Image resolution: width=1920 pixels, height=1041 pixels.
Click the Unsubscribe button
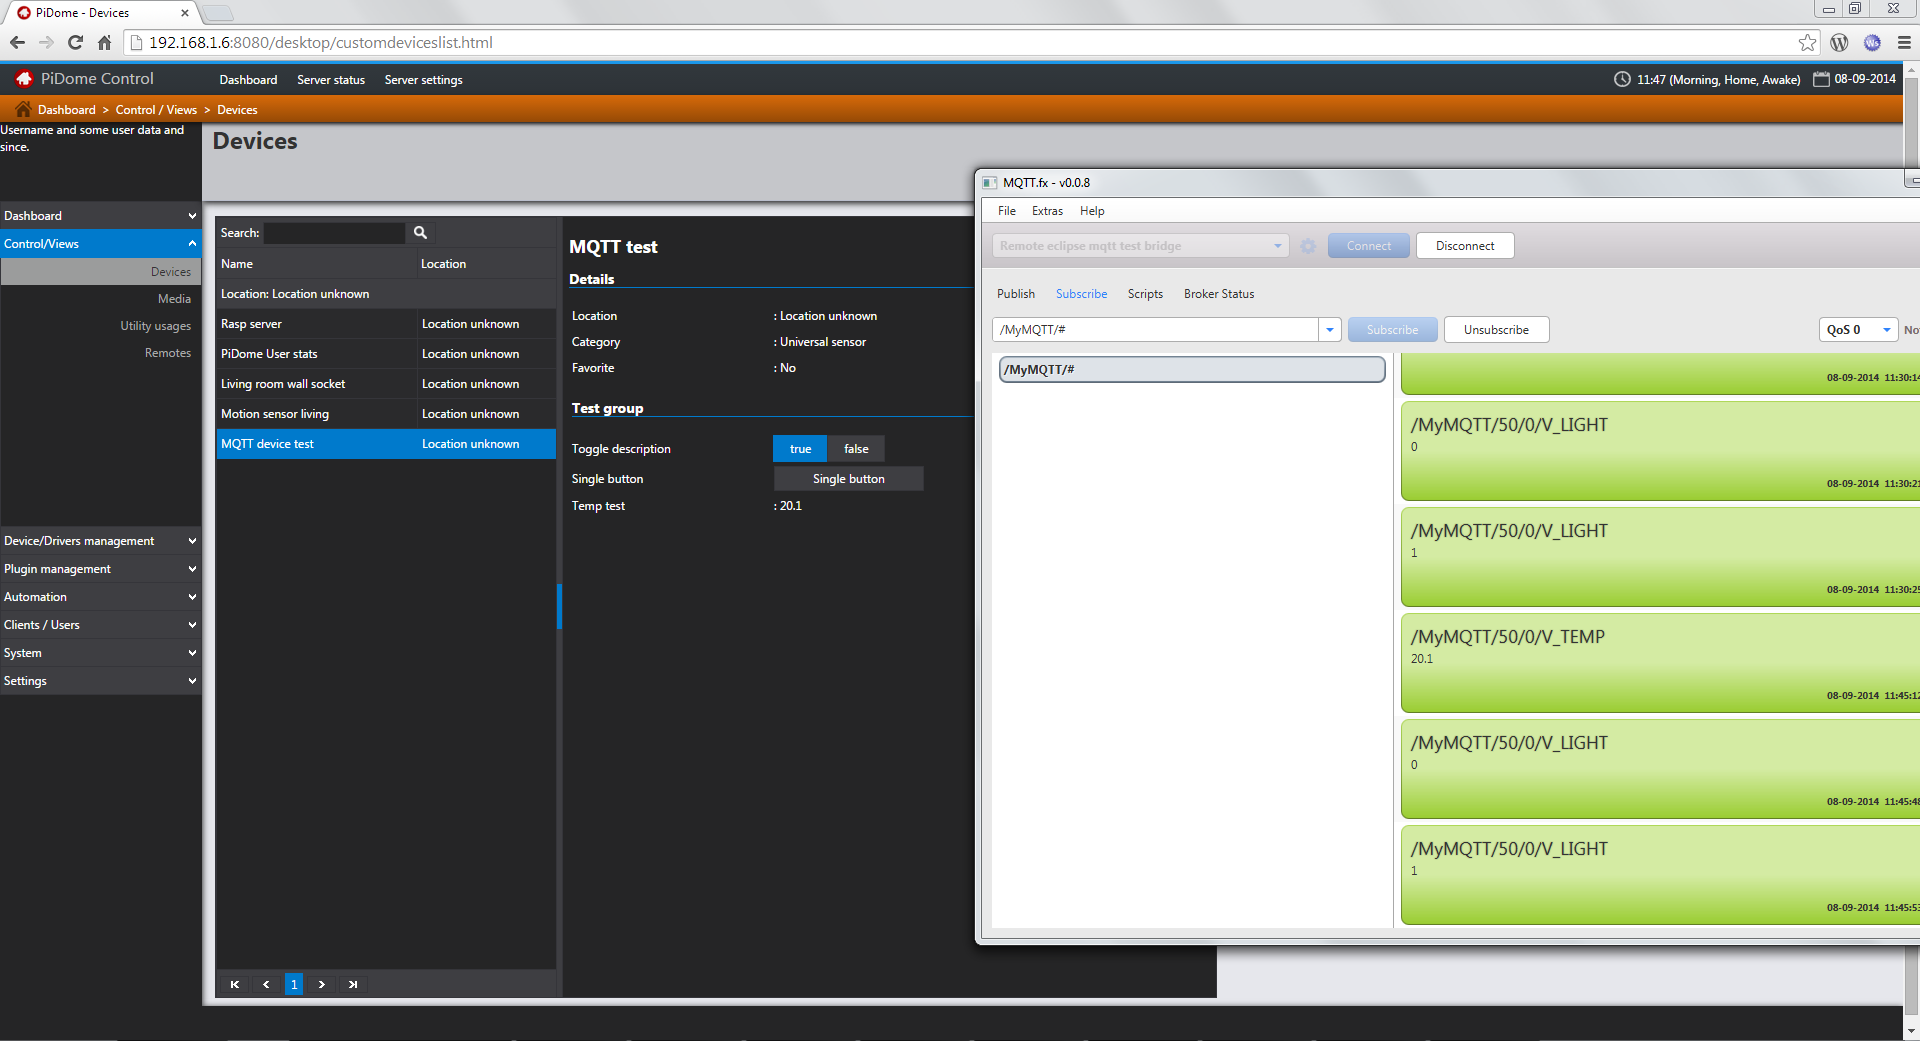point(1496,330)
